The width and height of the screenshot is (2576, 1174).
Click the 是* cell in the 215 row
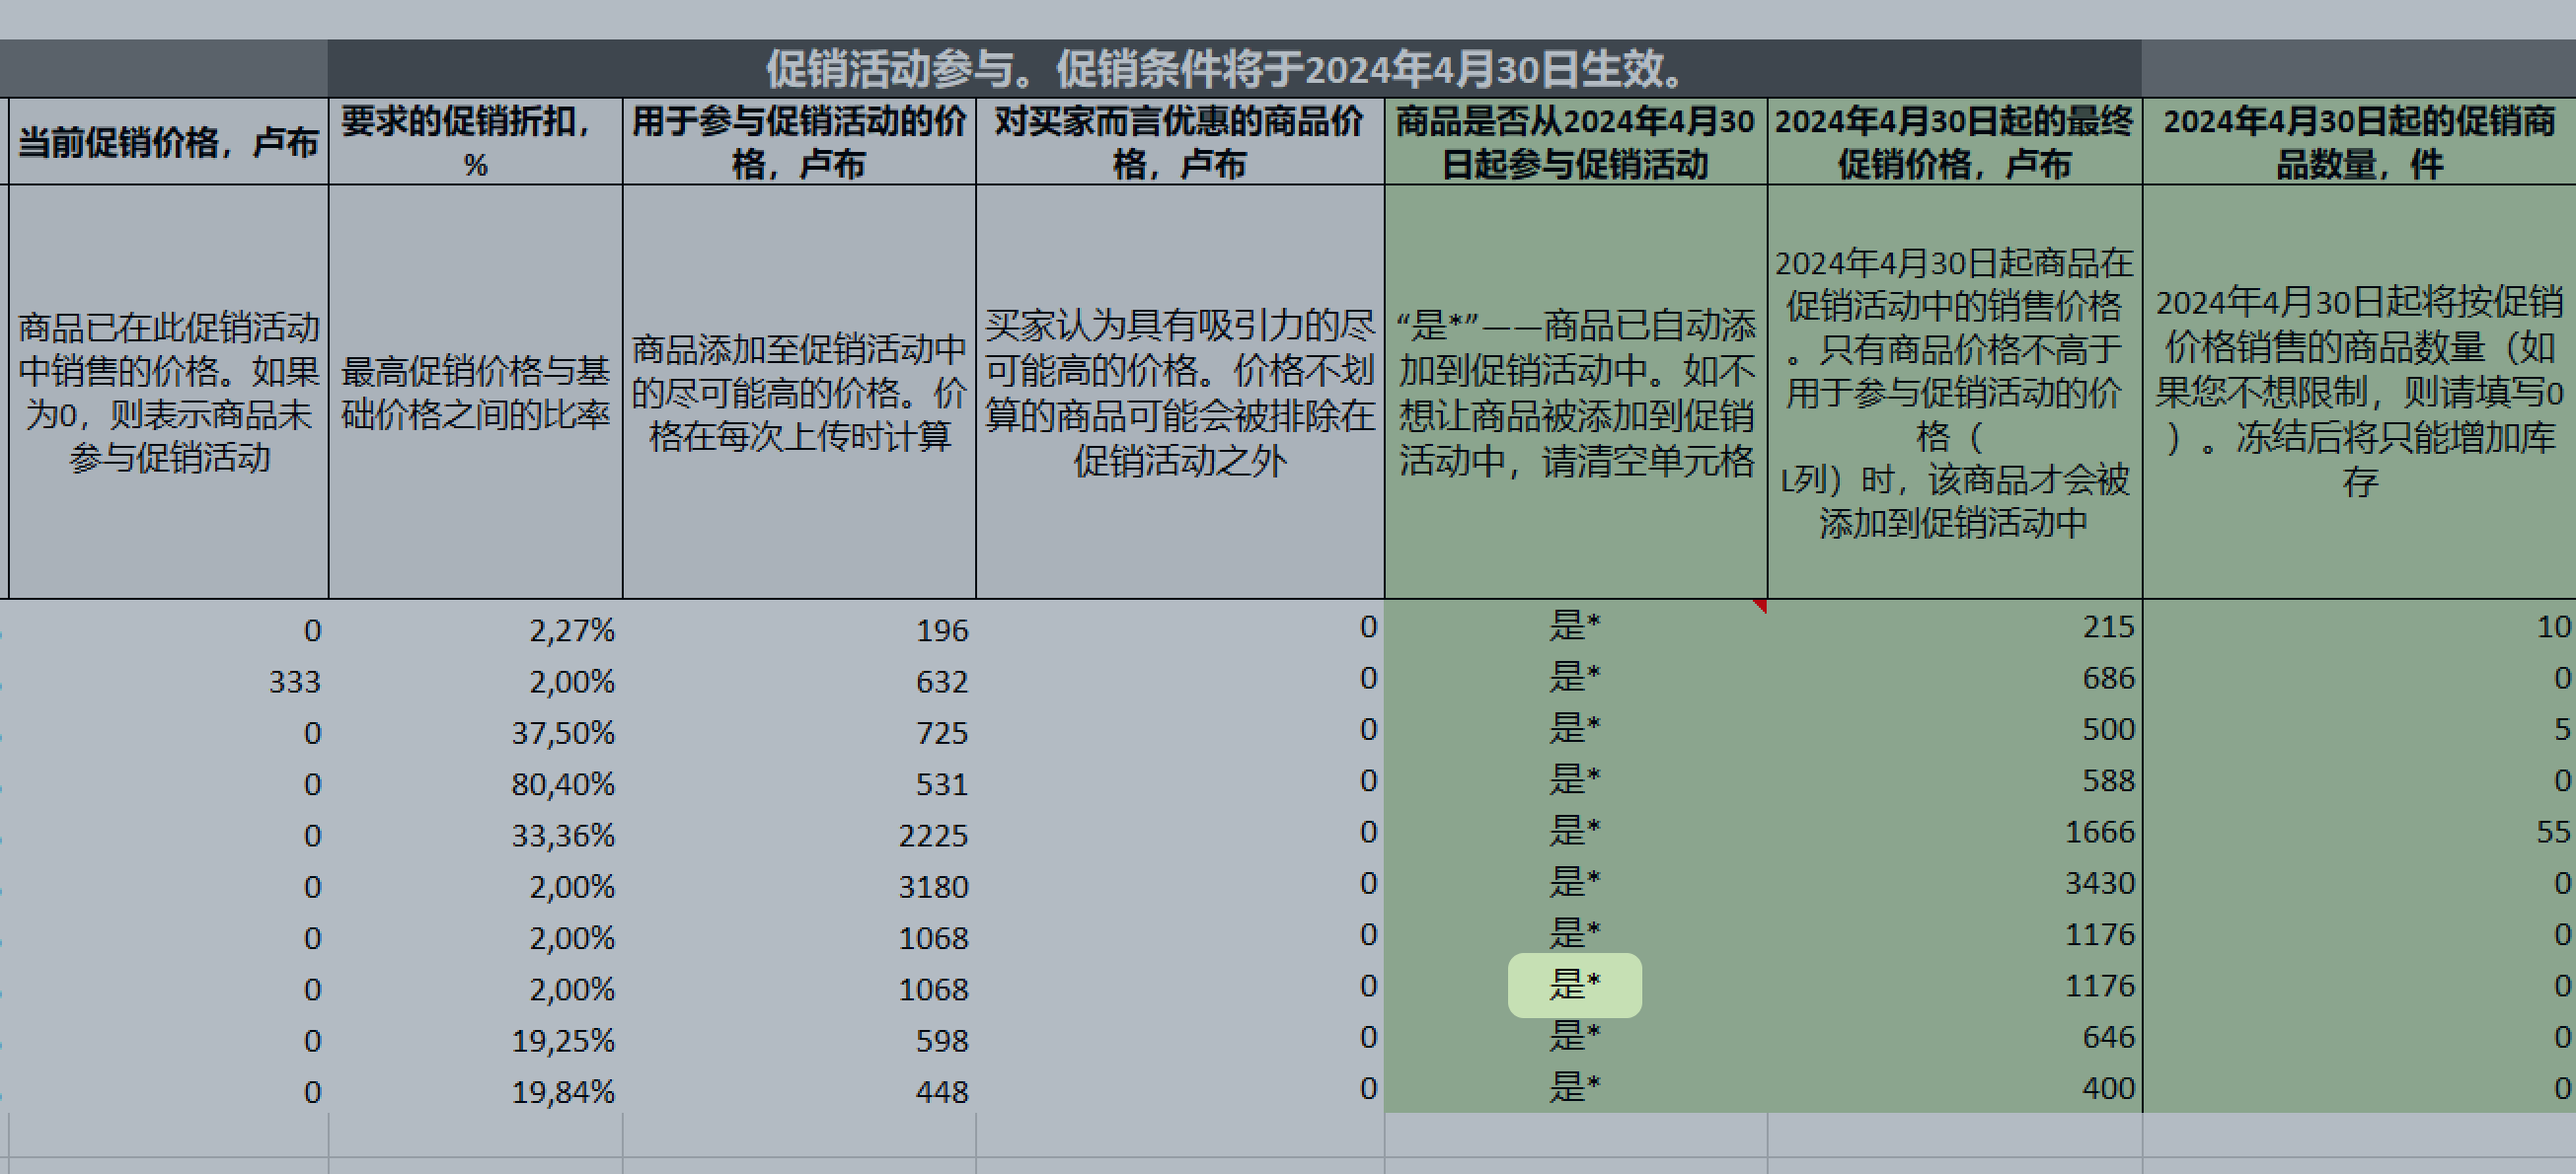click(x=1576, y=627)
